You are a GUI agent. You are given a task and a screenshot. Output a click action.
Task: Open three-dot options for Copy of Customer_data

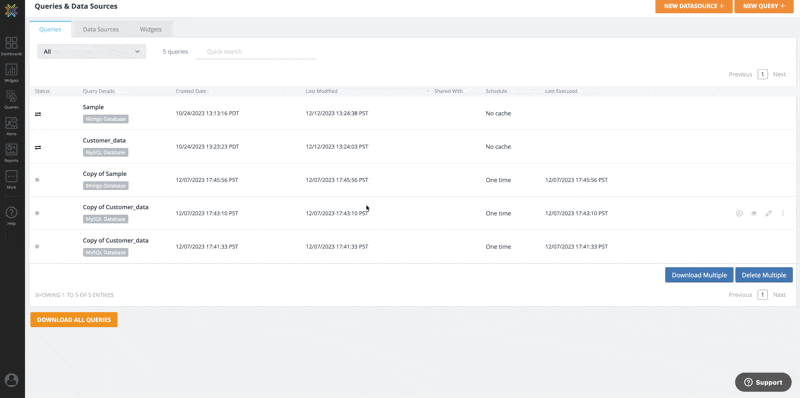coord(783,213)
